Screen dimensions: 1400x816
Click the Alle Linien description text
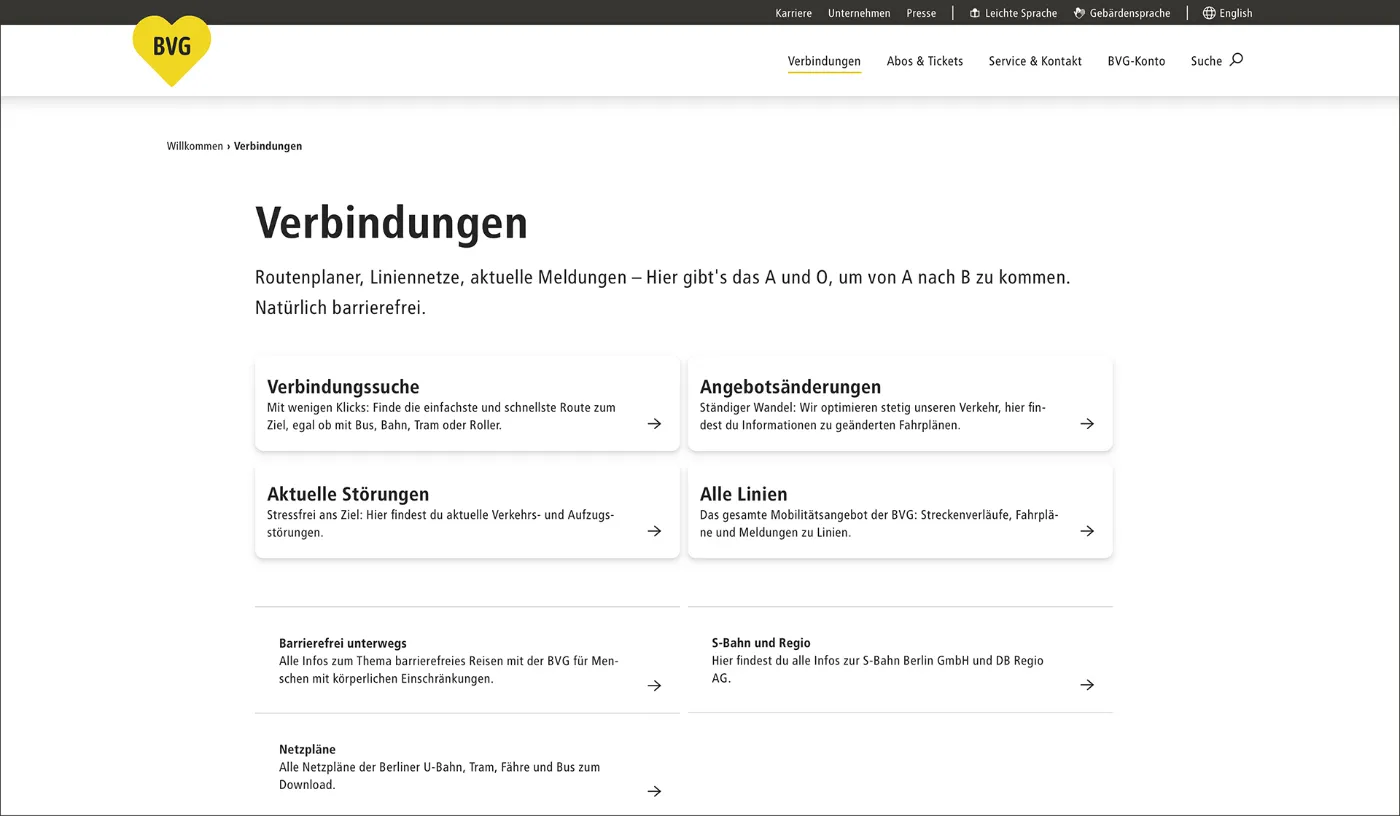879,523
